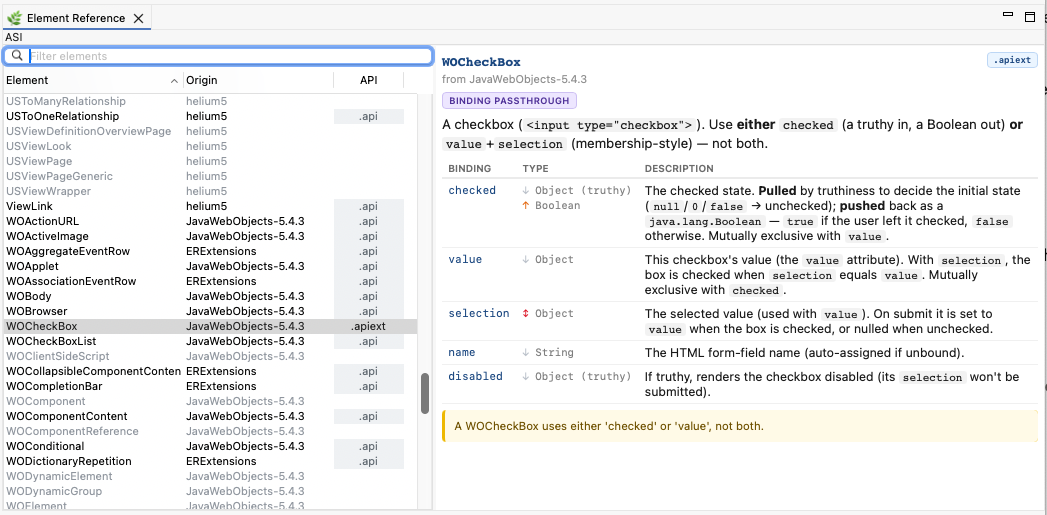This screenshot has width=1047, height=515.
Task: Select the WOClientSideScript row
Action: click(x=210, y=356)
